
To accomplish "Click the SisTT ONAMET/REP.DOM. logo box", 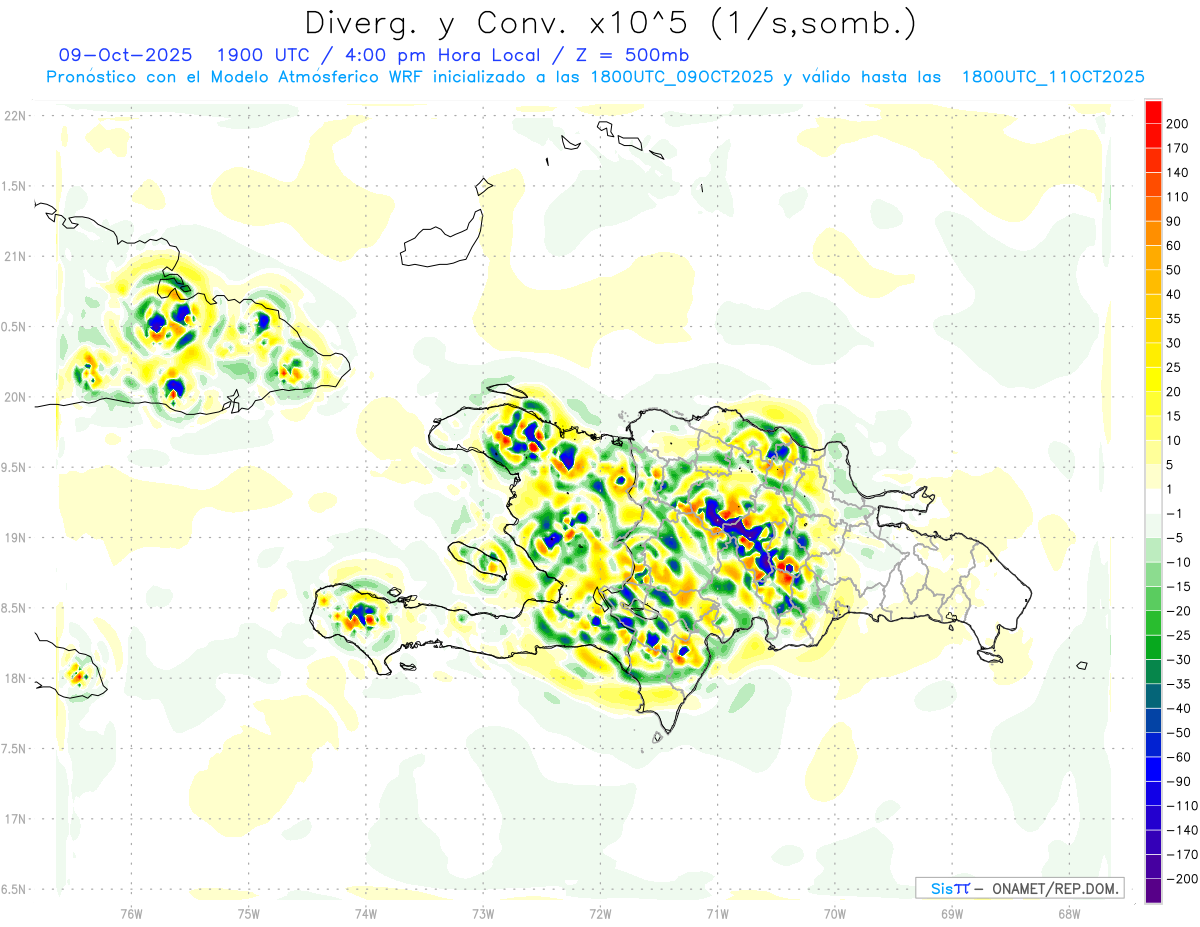I will pos(1019,888).
